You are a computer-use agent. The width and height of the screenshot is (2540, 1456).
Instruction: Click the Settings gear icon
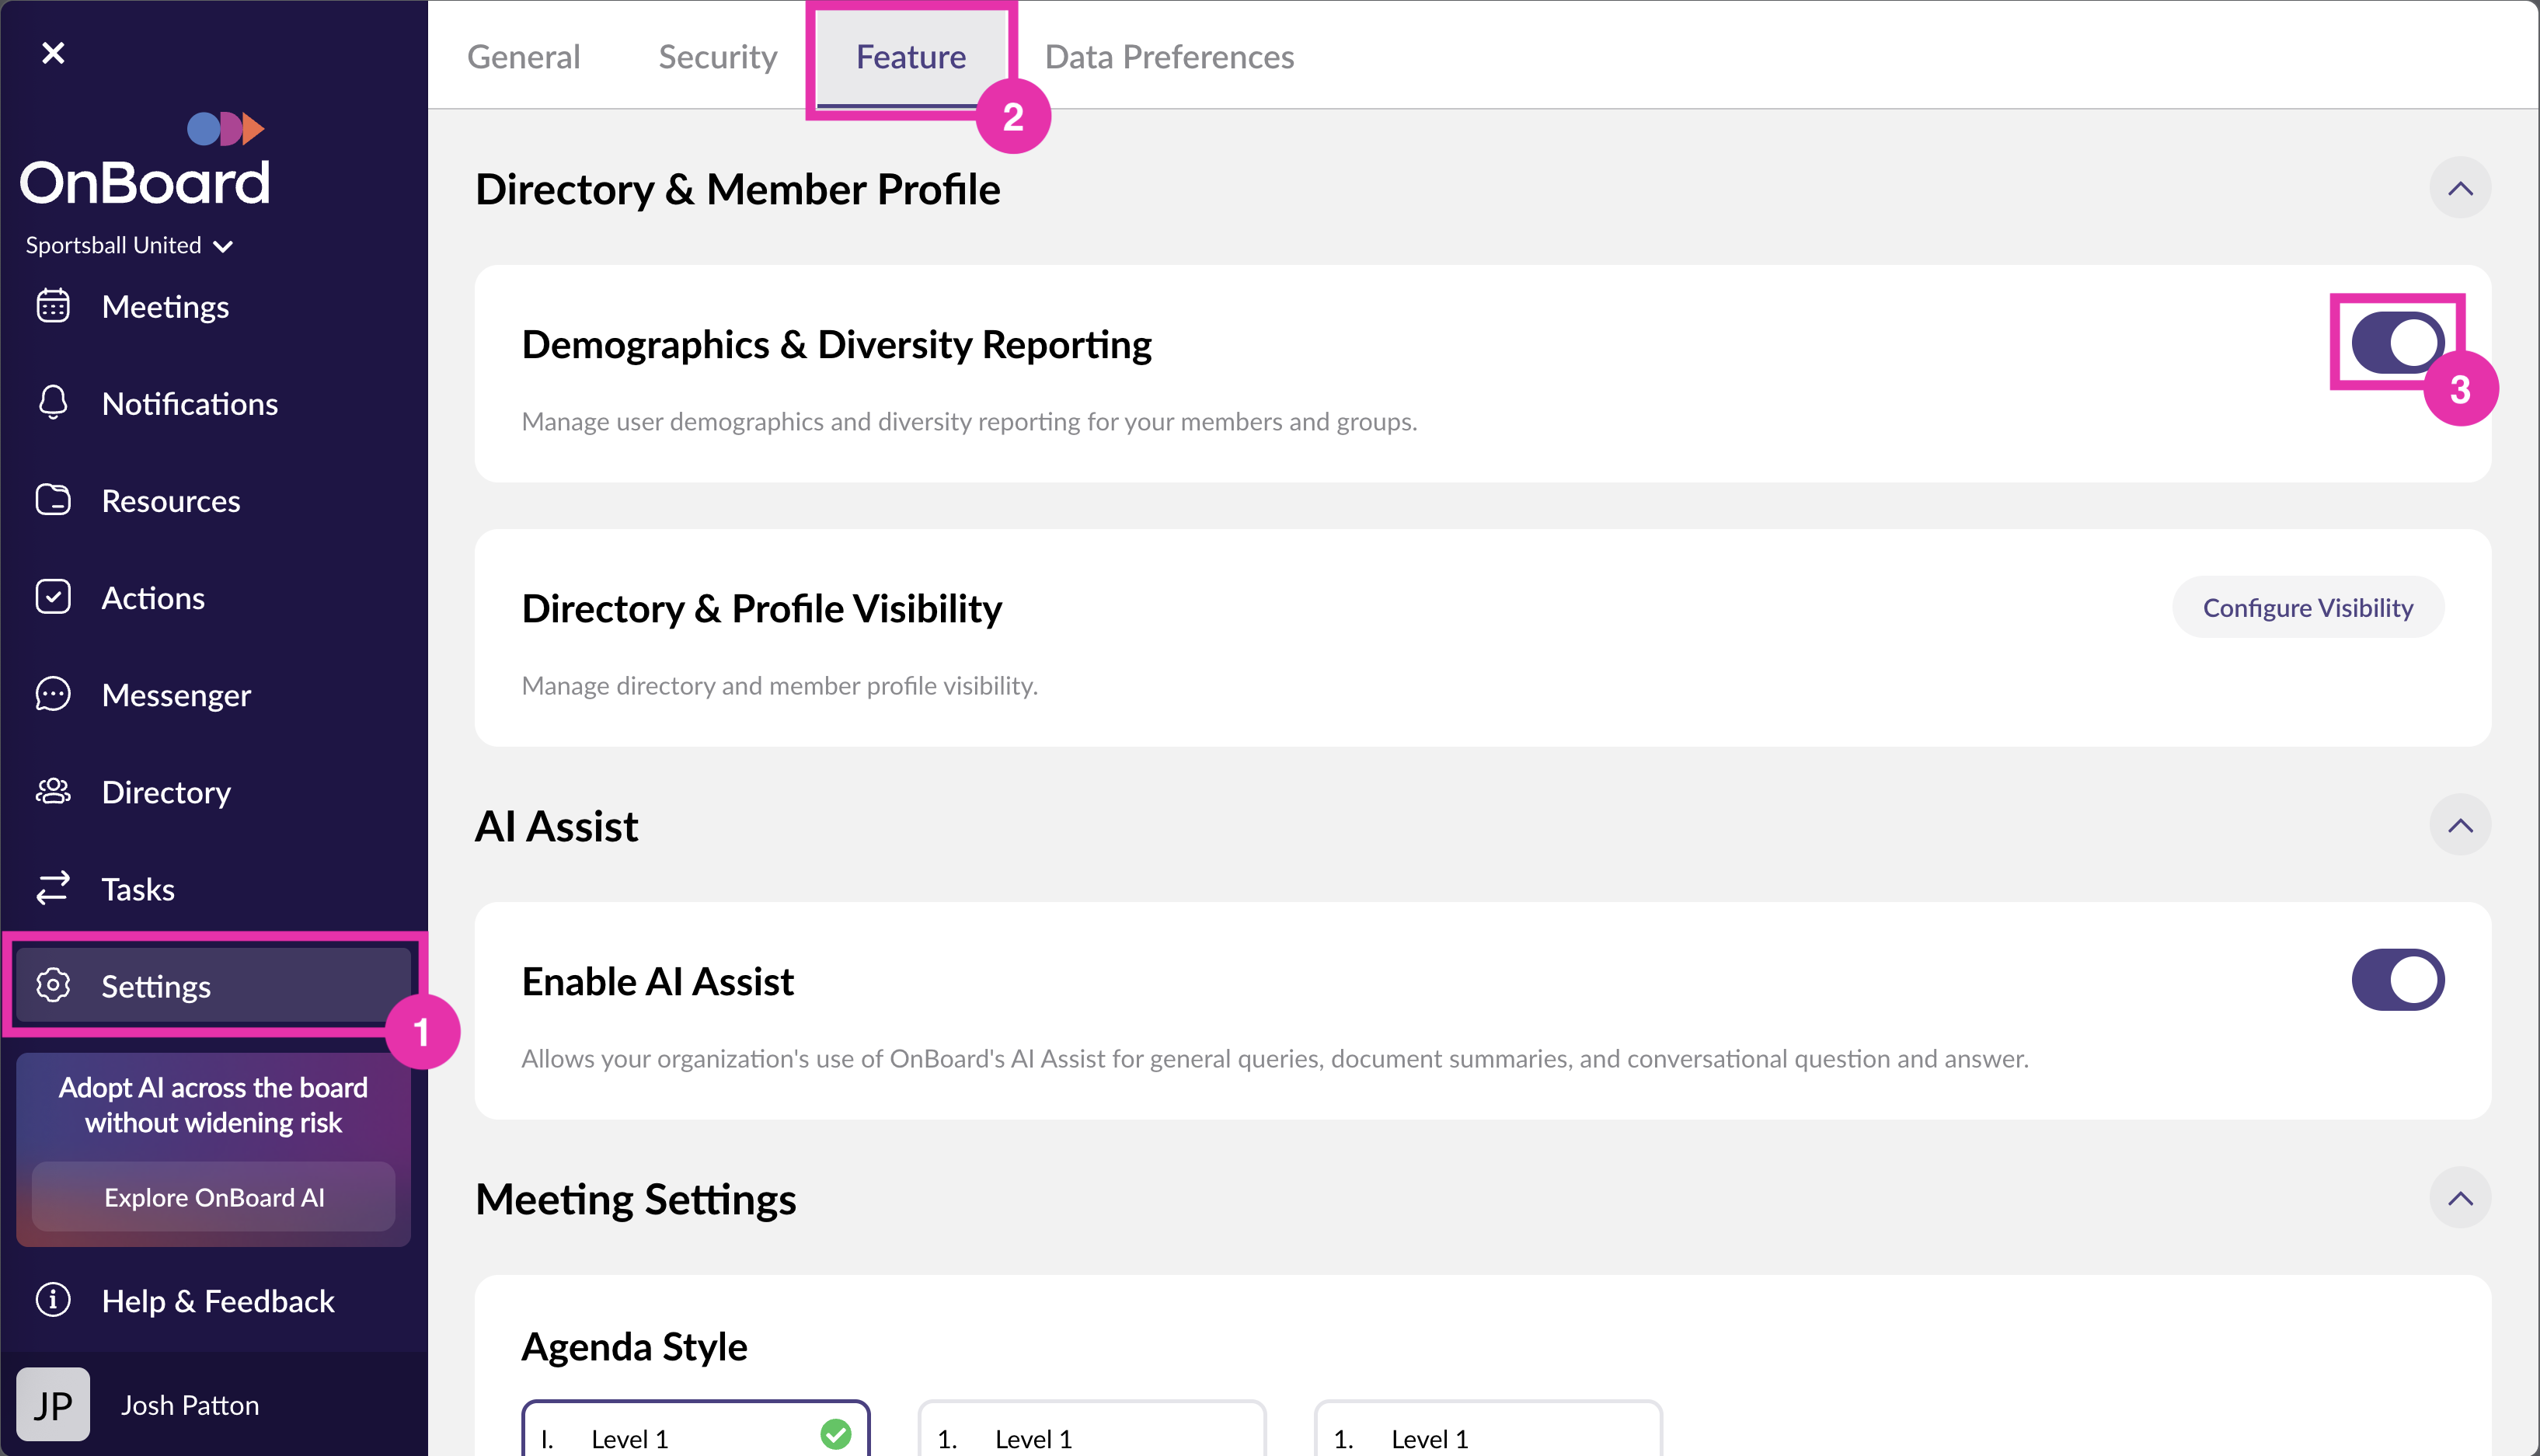click(x=53, y=985)
